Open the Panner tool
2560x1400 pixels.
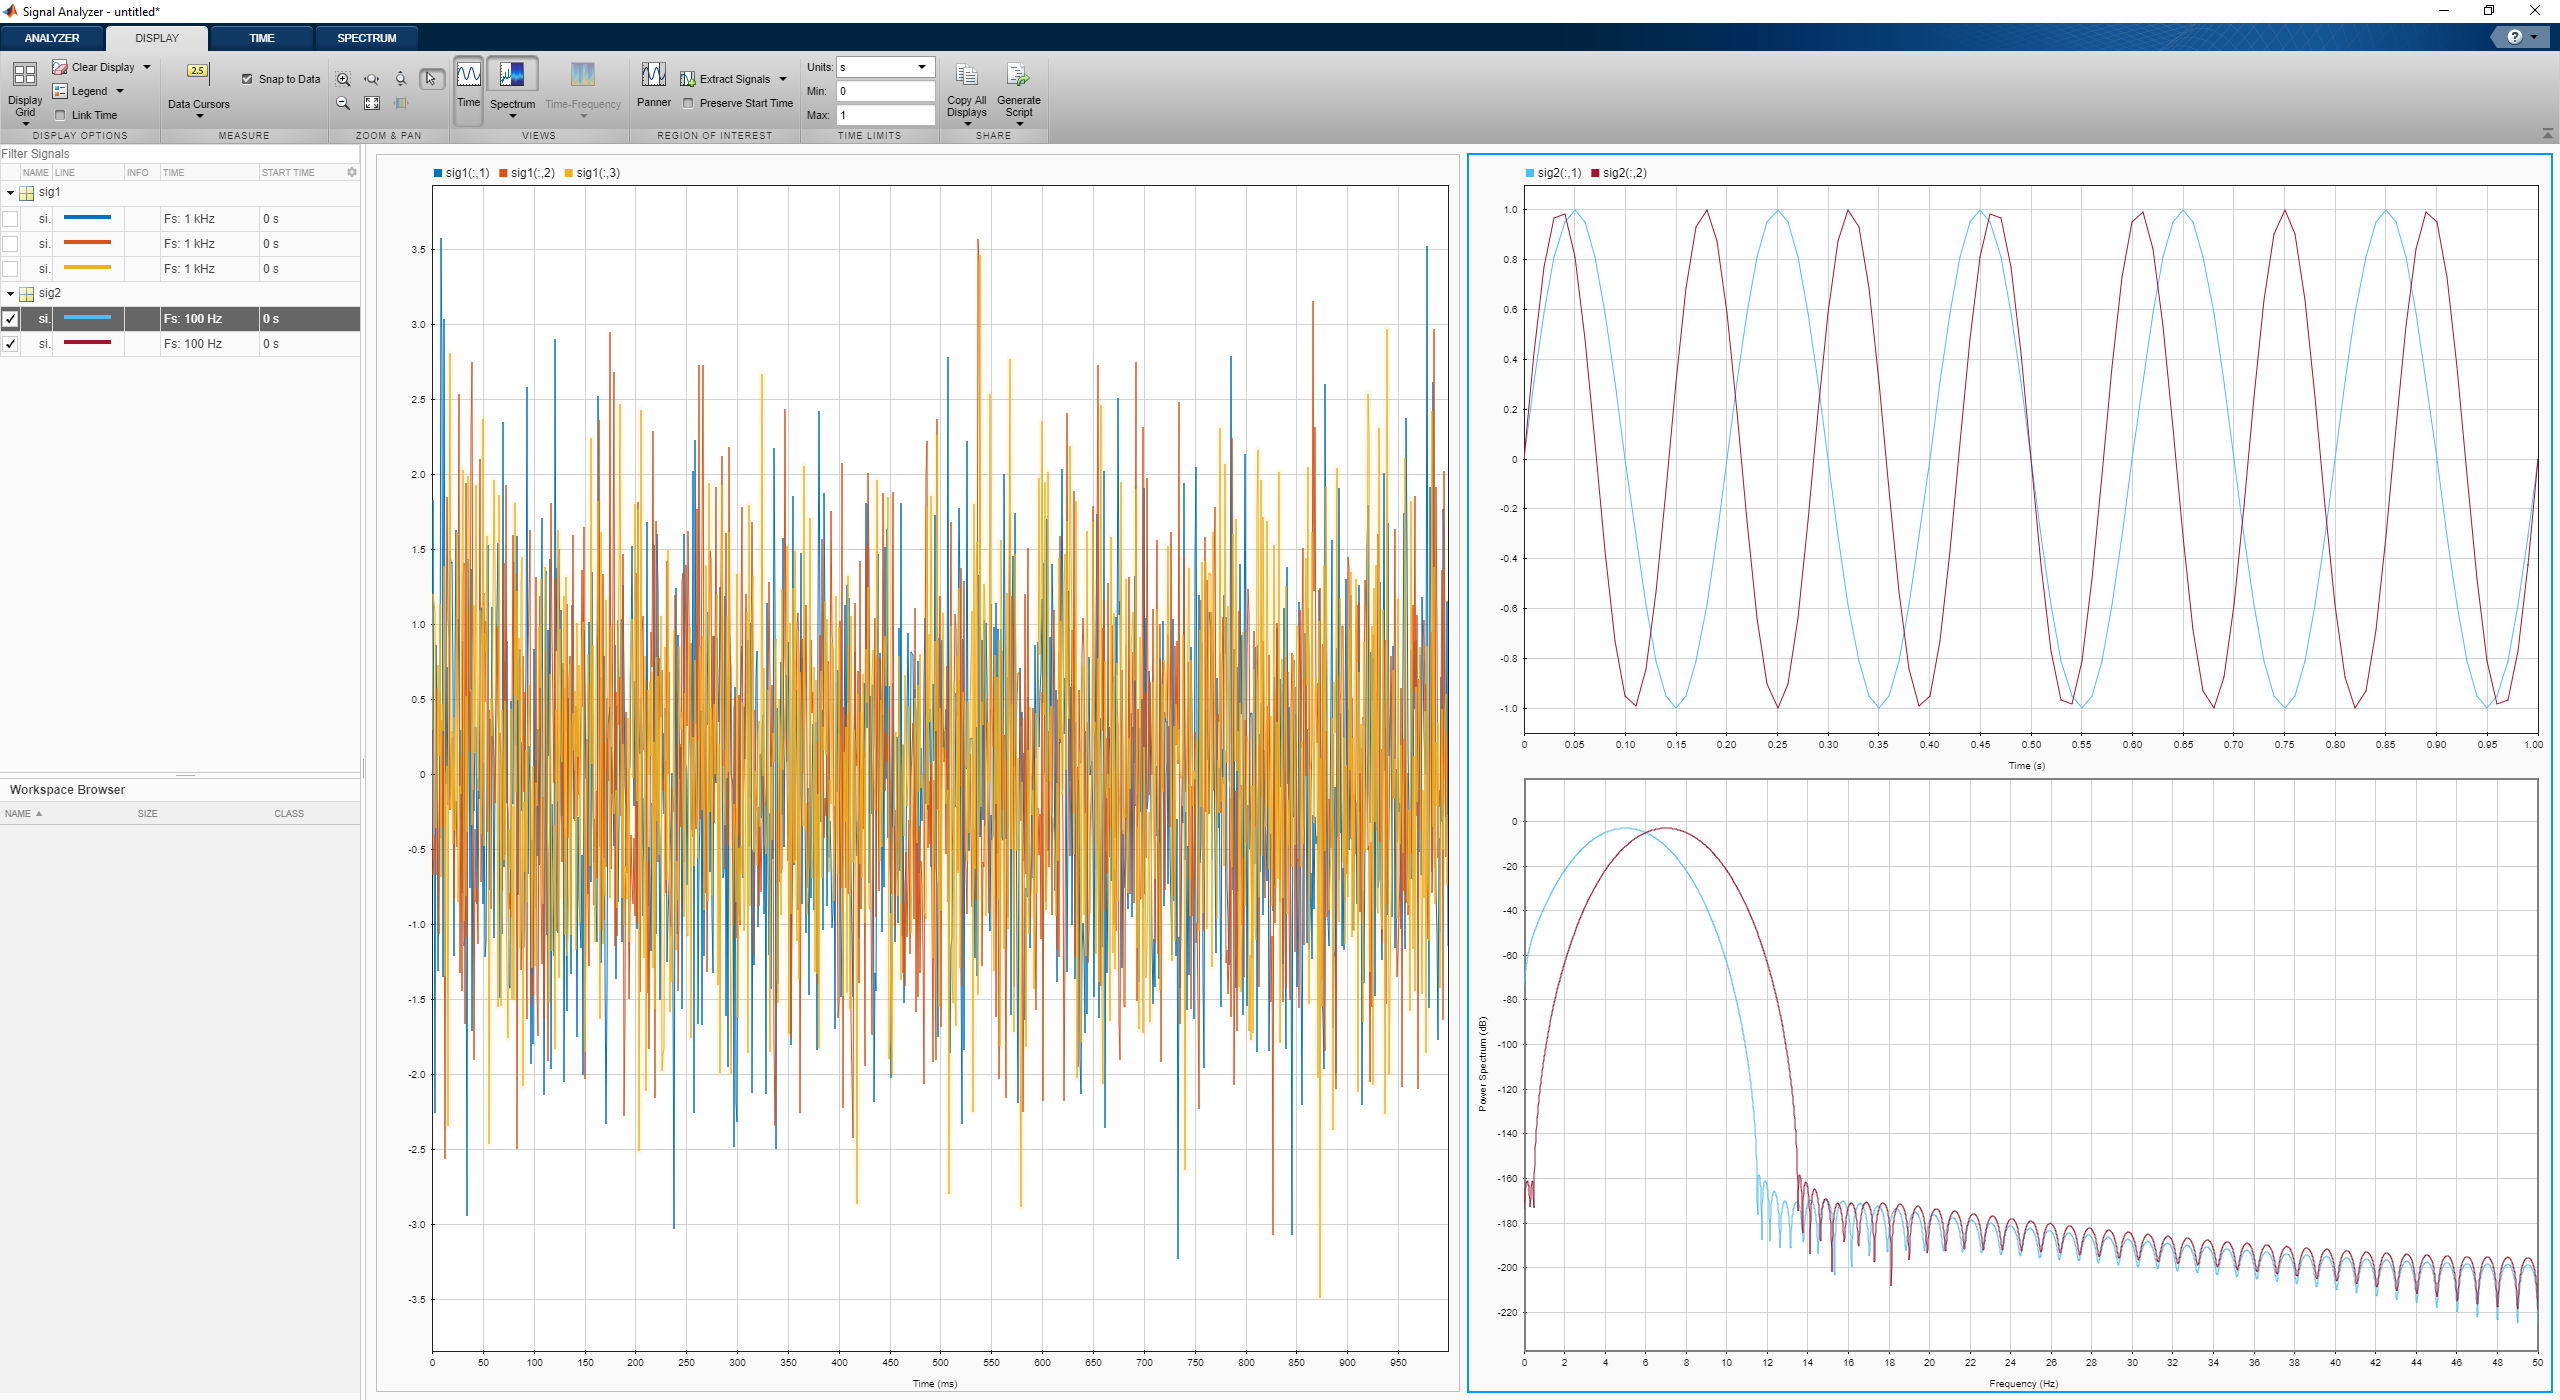pyautogui.click(x=653, y=76)
